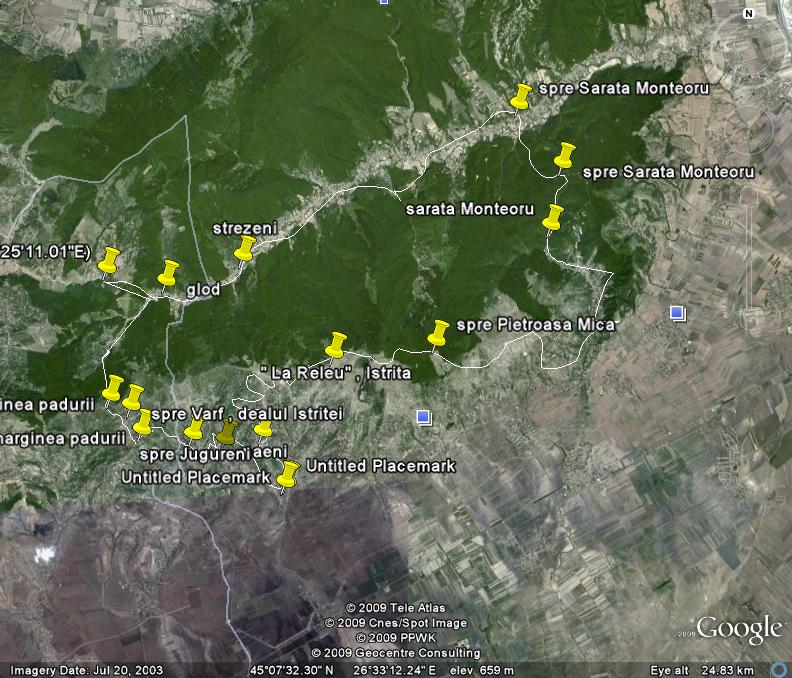Click the 'elev 659 m' status readout
The height and width of the screenshot is (678, 792).
[x=482, y=670]
